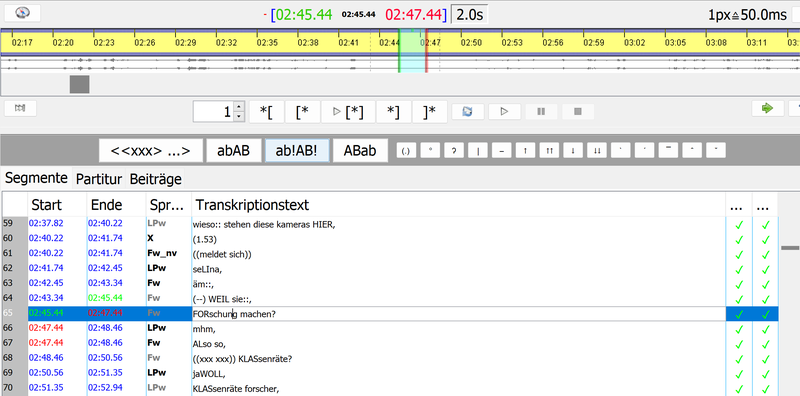Viewport: 800px width, 396px height.
Task: Increase the selection step spinner value
Action: 239,107
